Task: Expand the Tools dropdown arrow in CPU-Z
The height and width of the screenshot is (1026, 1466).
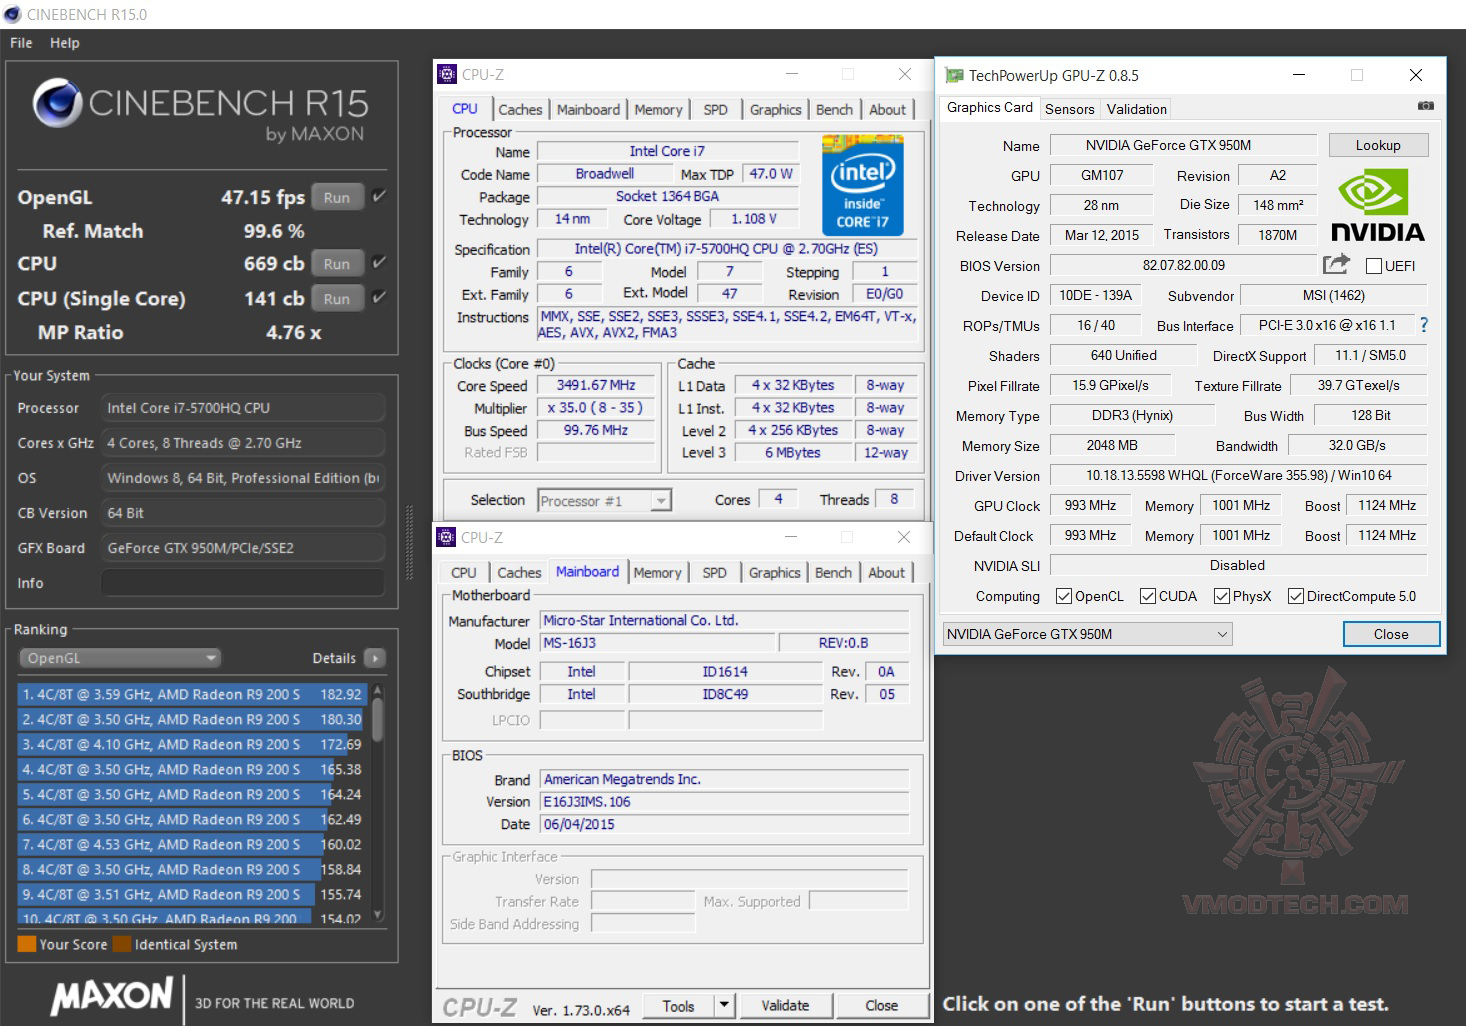Action: (x=725, y=1005)
